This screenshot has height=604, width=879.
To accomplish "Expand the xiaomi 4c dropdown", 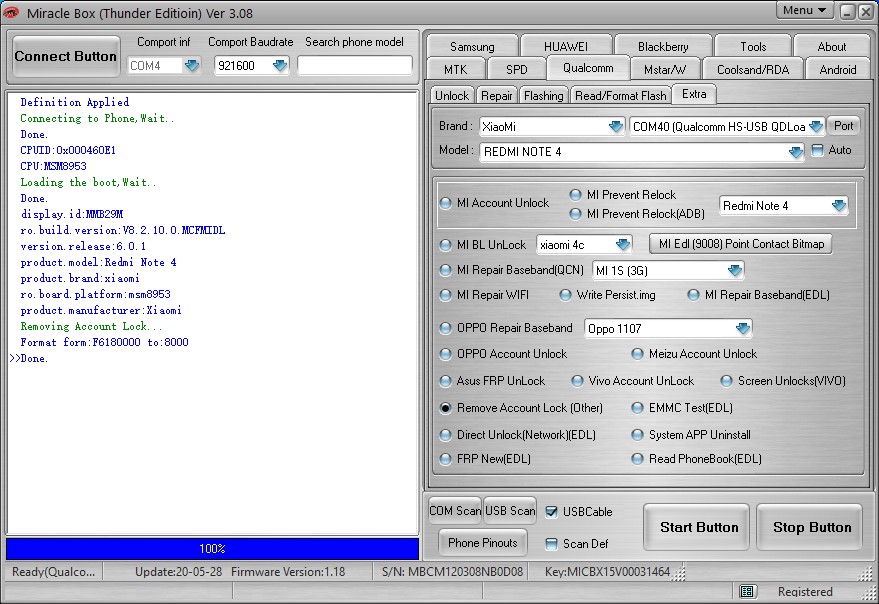I will [623, 245].
